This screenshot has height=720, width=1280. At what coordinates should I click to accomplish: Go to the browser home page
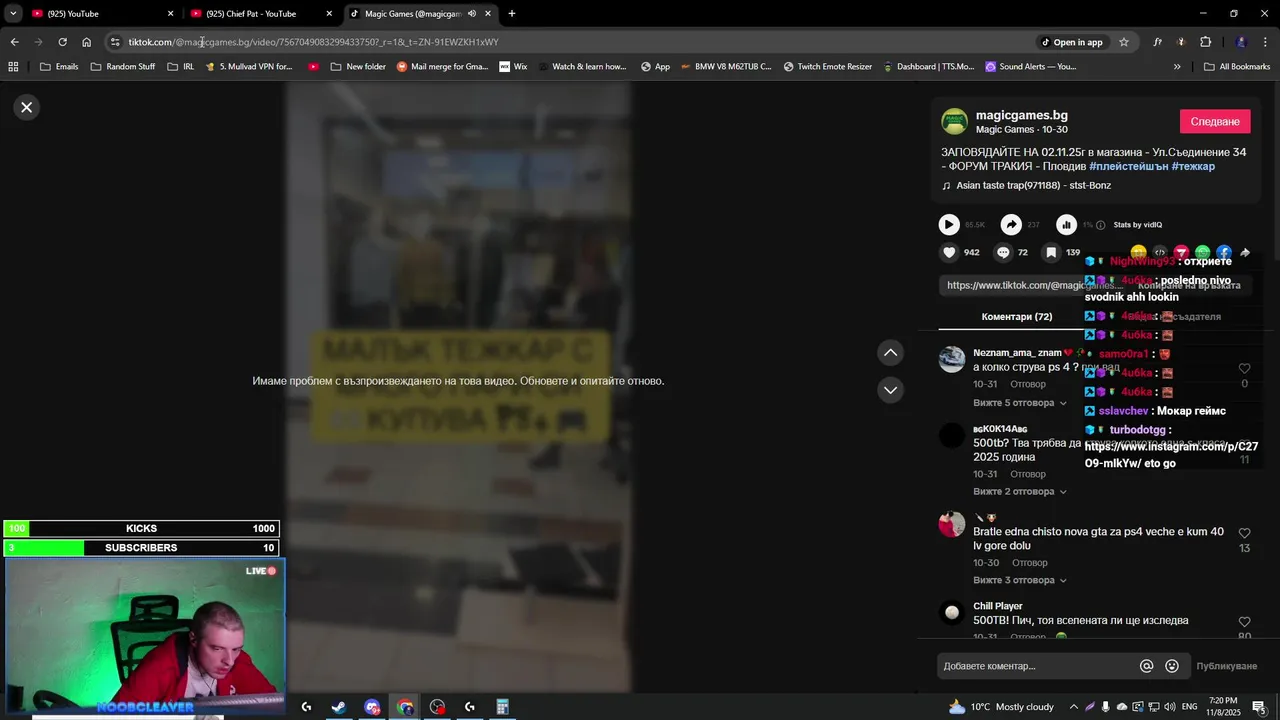87,42
